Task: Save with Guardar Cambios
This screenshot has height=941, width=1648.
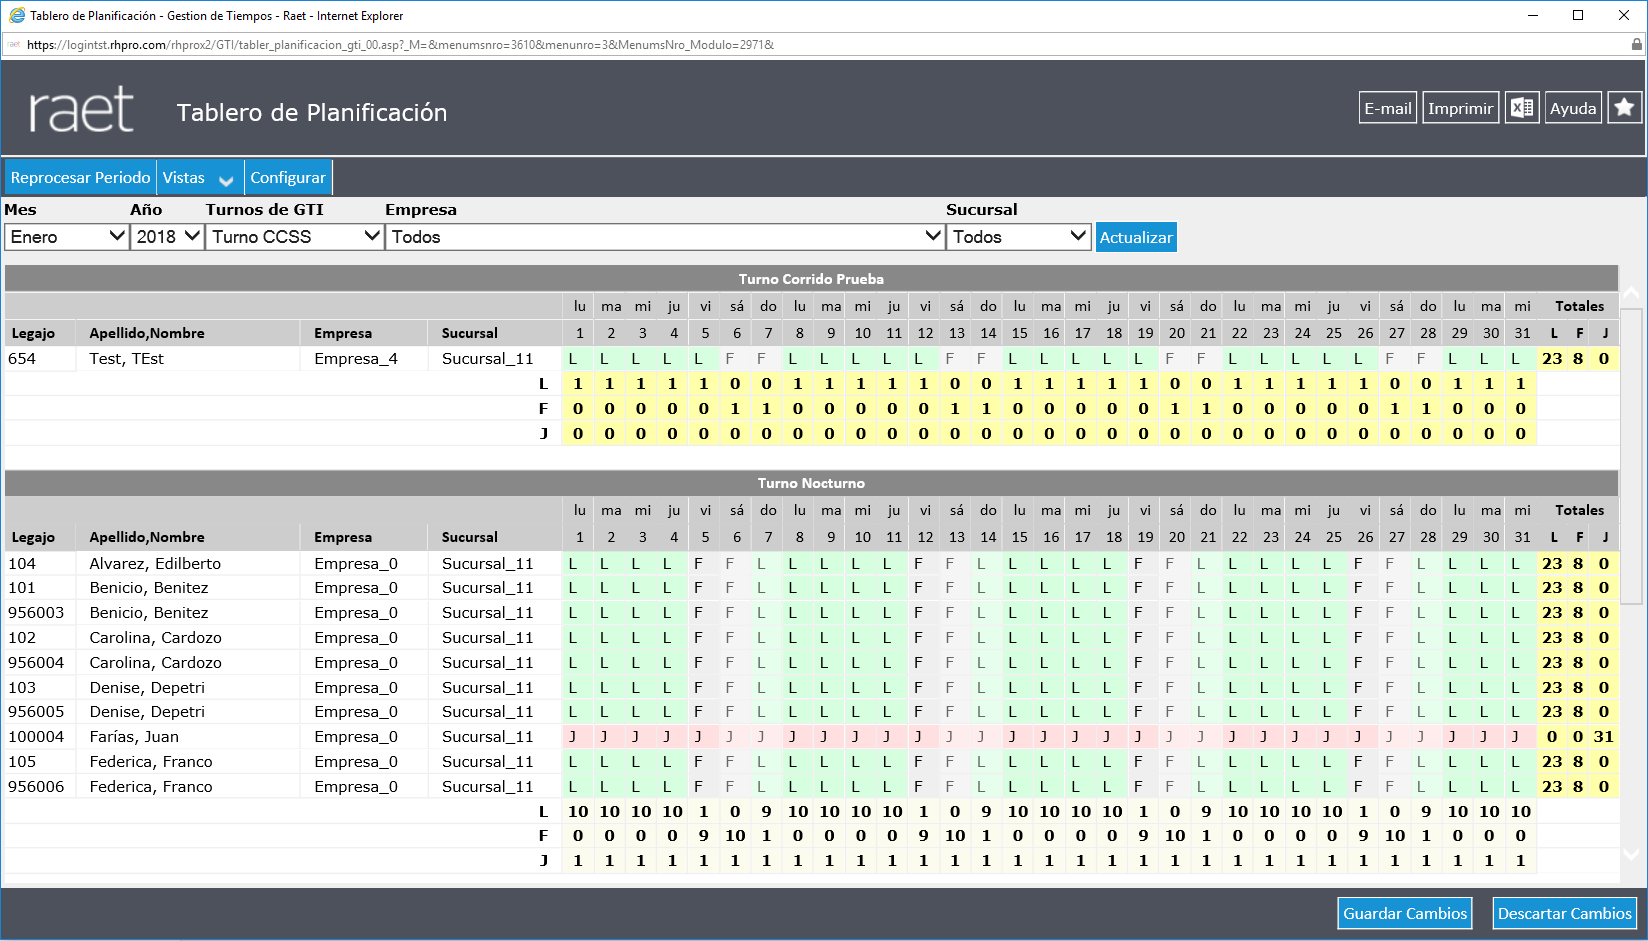Action: 1405,913
